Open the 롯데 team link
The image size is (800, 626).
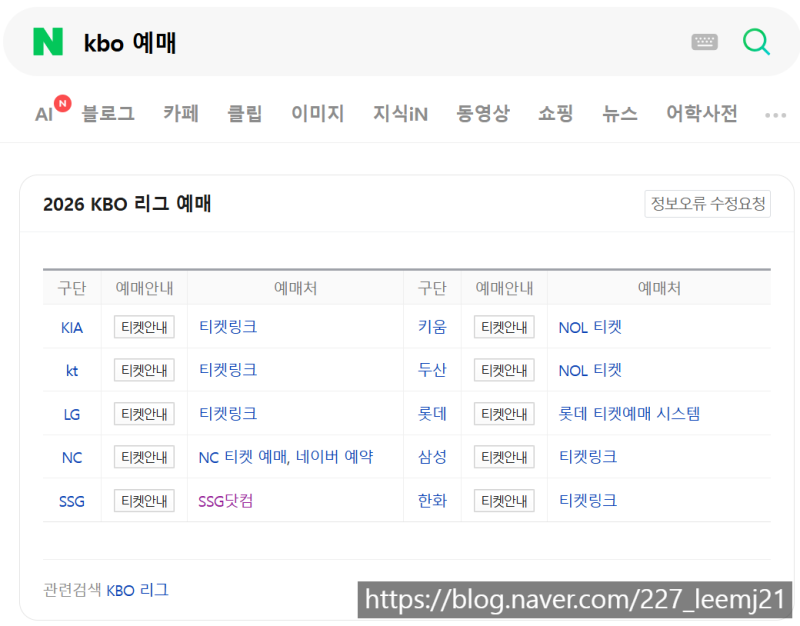click(x=432, y=413)
